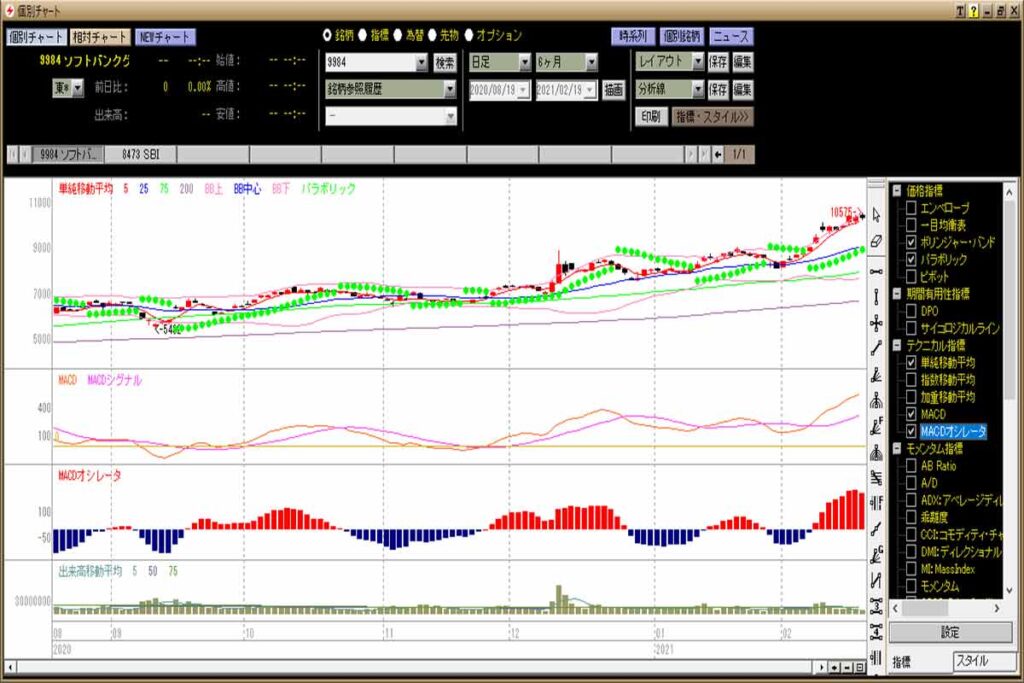Select the eraser tool
Screen dimensions: 1024x683
pyautogui.click(x=876, y=241)
